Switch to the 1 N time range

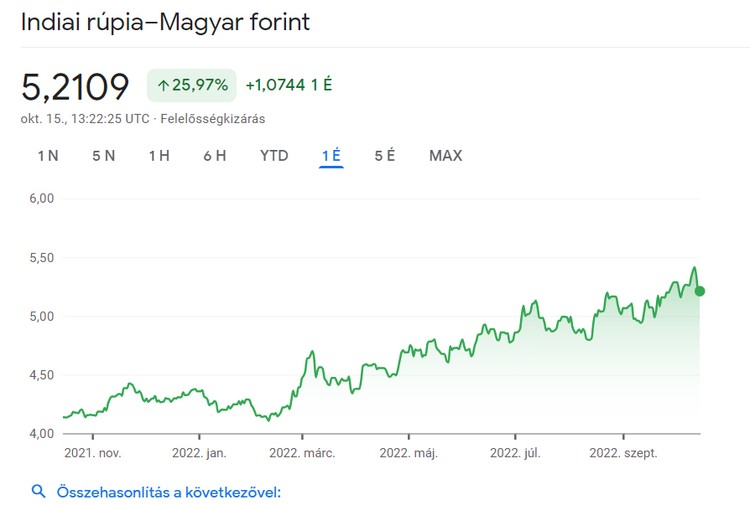pos(48,155)
